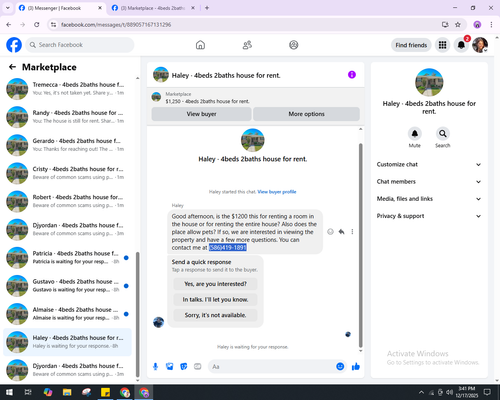Open Patricia's unread conversation
500x400 pixels.
pos(67,257)
